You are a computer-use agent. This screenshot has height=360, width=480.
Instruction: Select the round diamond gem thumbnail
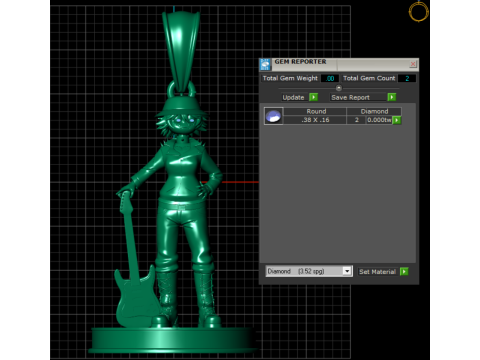[273, 116]
